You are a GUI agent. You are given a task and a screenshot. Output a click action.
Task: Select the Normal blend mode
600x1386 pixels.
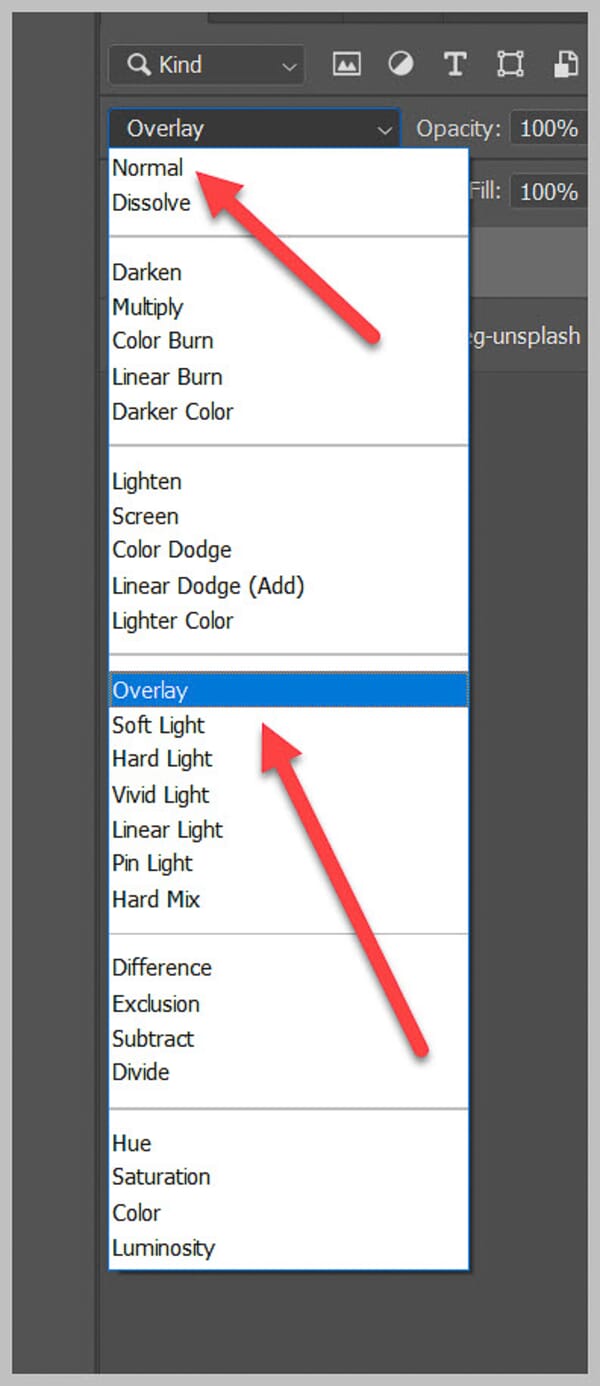point(147,168)
